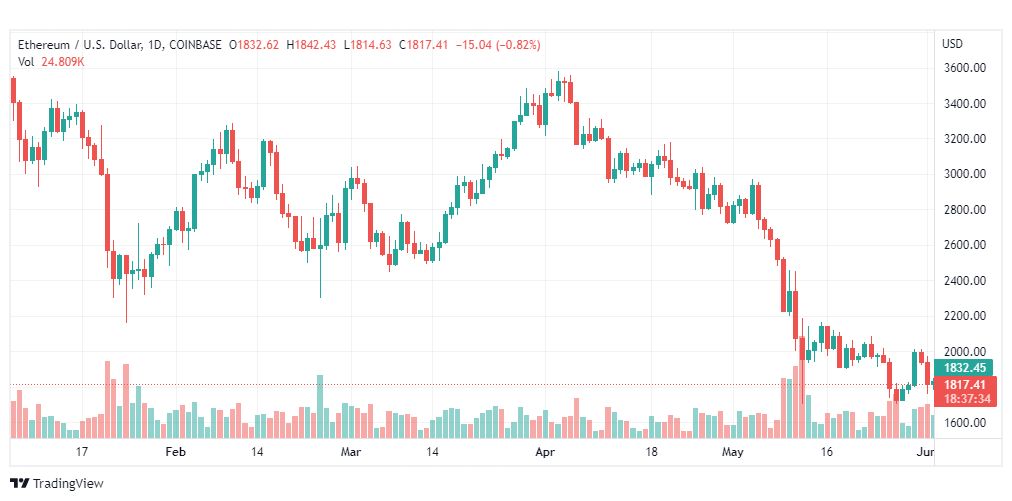Click the 2000.00 price axis label
Viewport: 1012px width, 501px height.
point(964,352)
